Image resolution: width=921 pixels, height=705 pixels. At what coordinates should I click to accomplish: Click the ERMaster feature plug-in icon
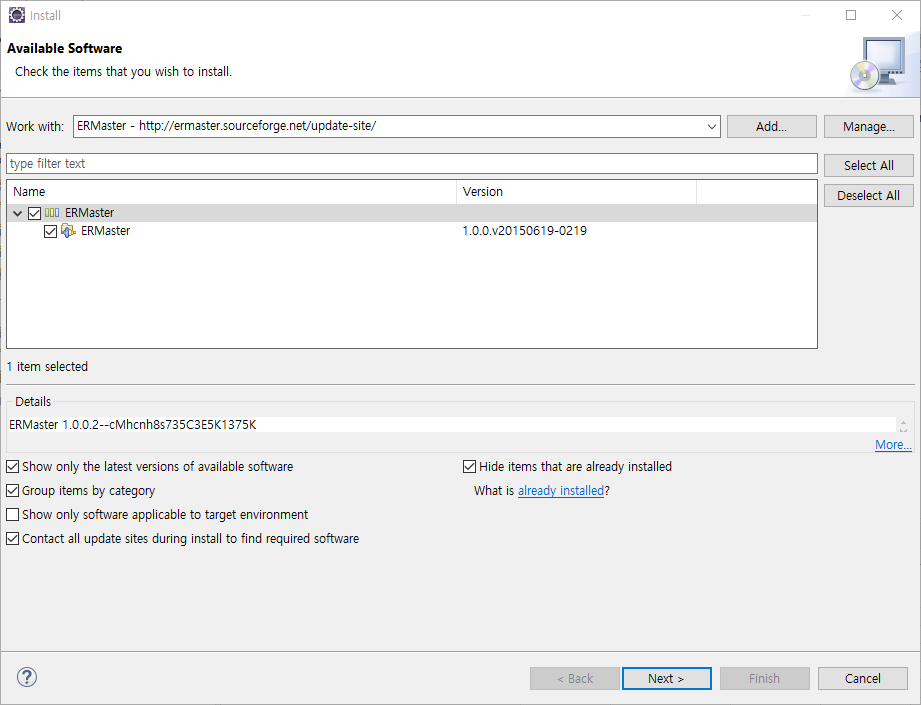click(68, 231)
